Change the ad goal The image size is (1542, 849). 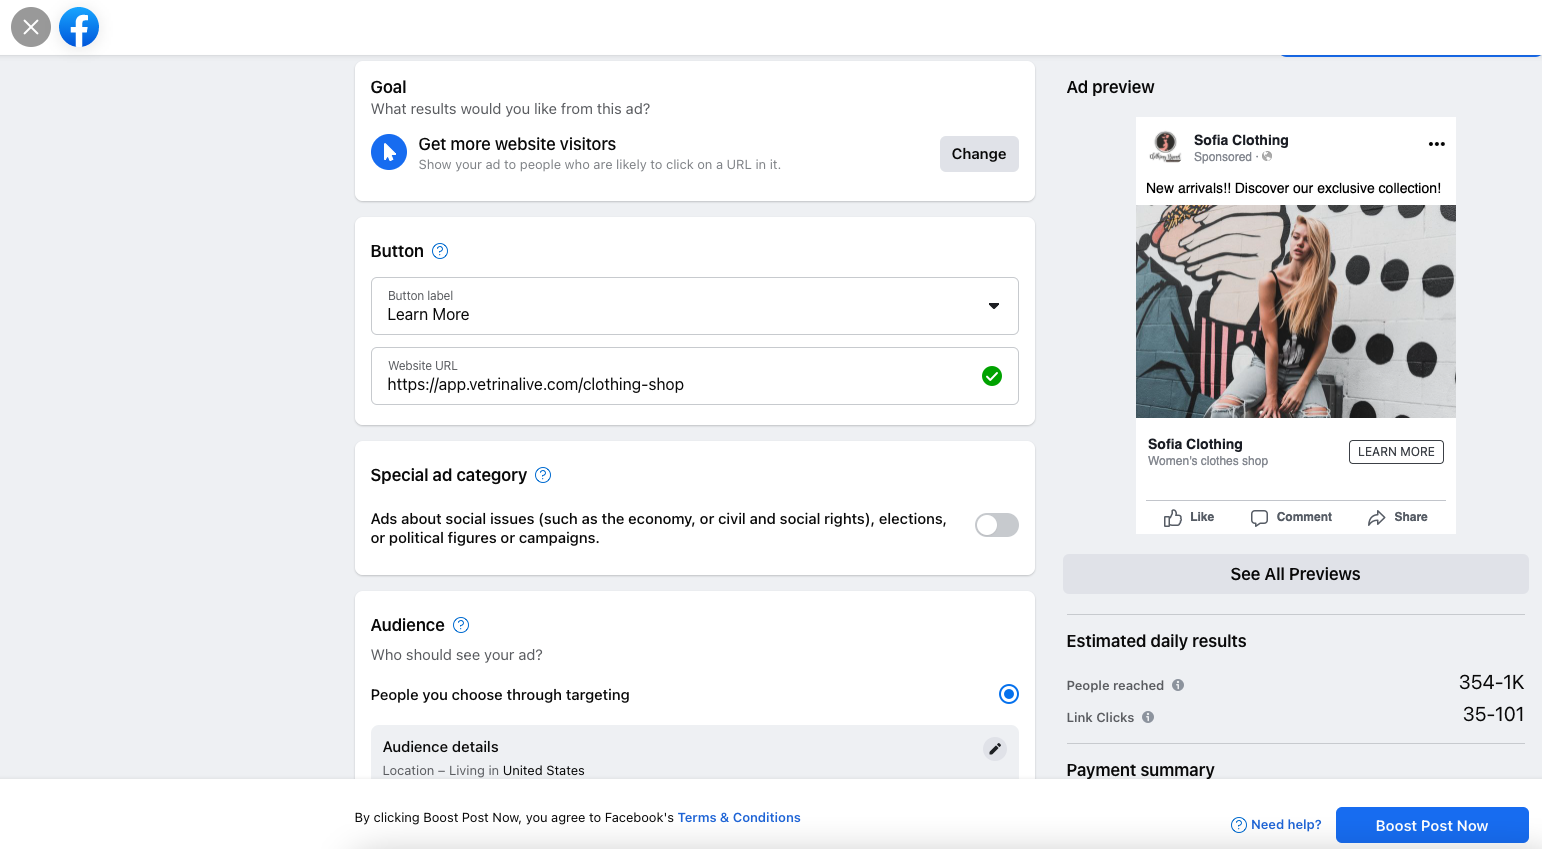(x=979, y=154)
